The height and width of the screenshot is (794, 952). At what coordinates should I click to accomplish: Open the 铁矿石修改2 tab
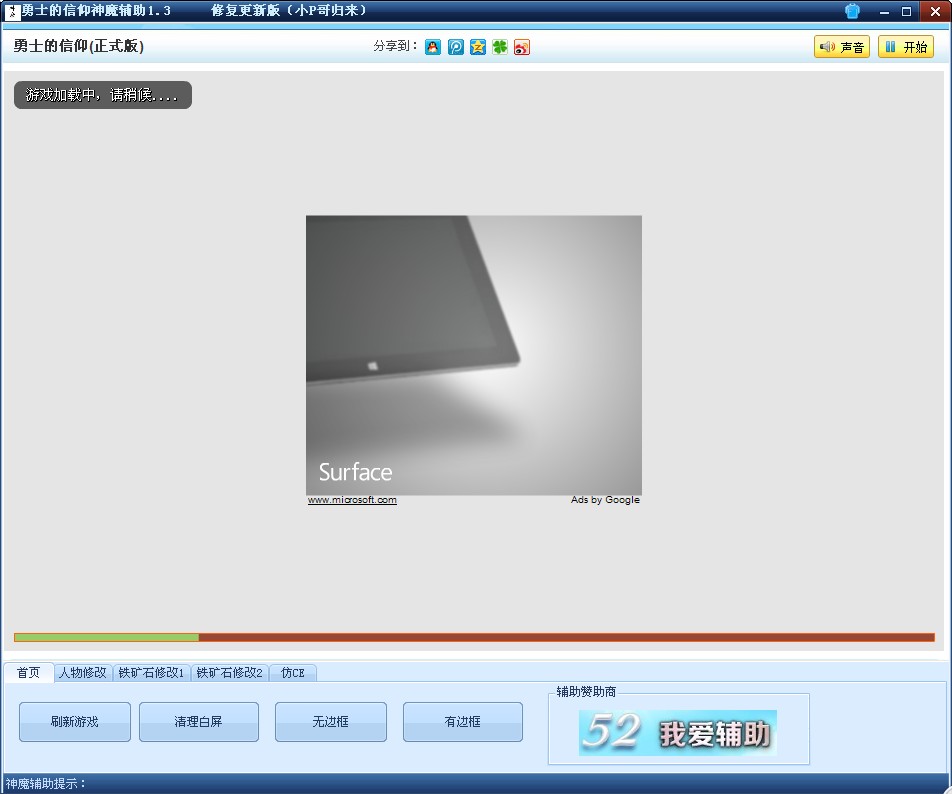pyautogui.click(x=230, y=673)
